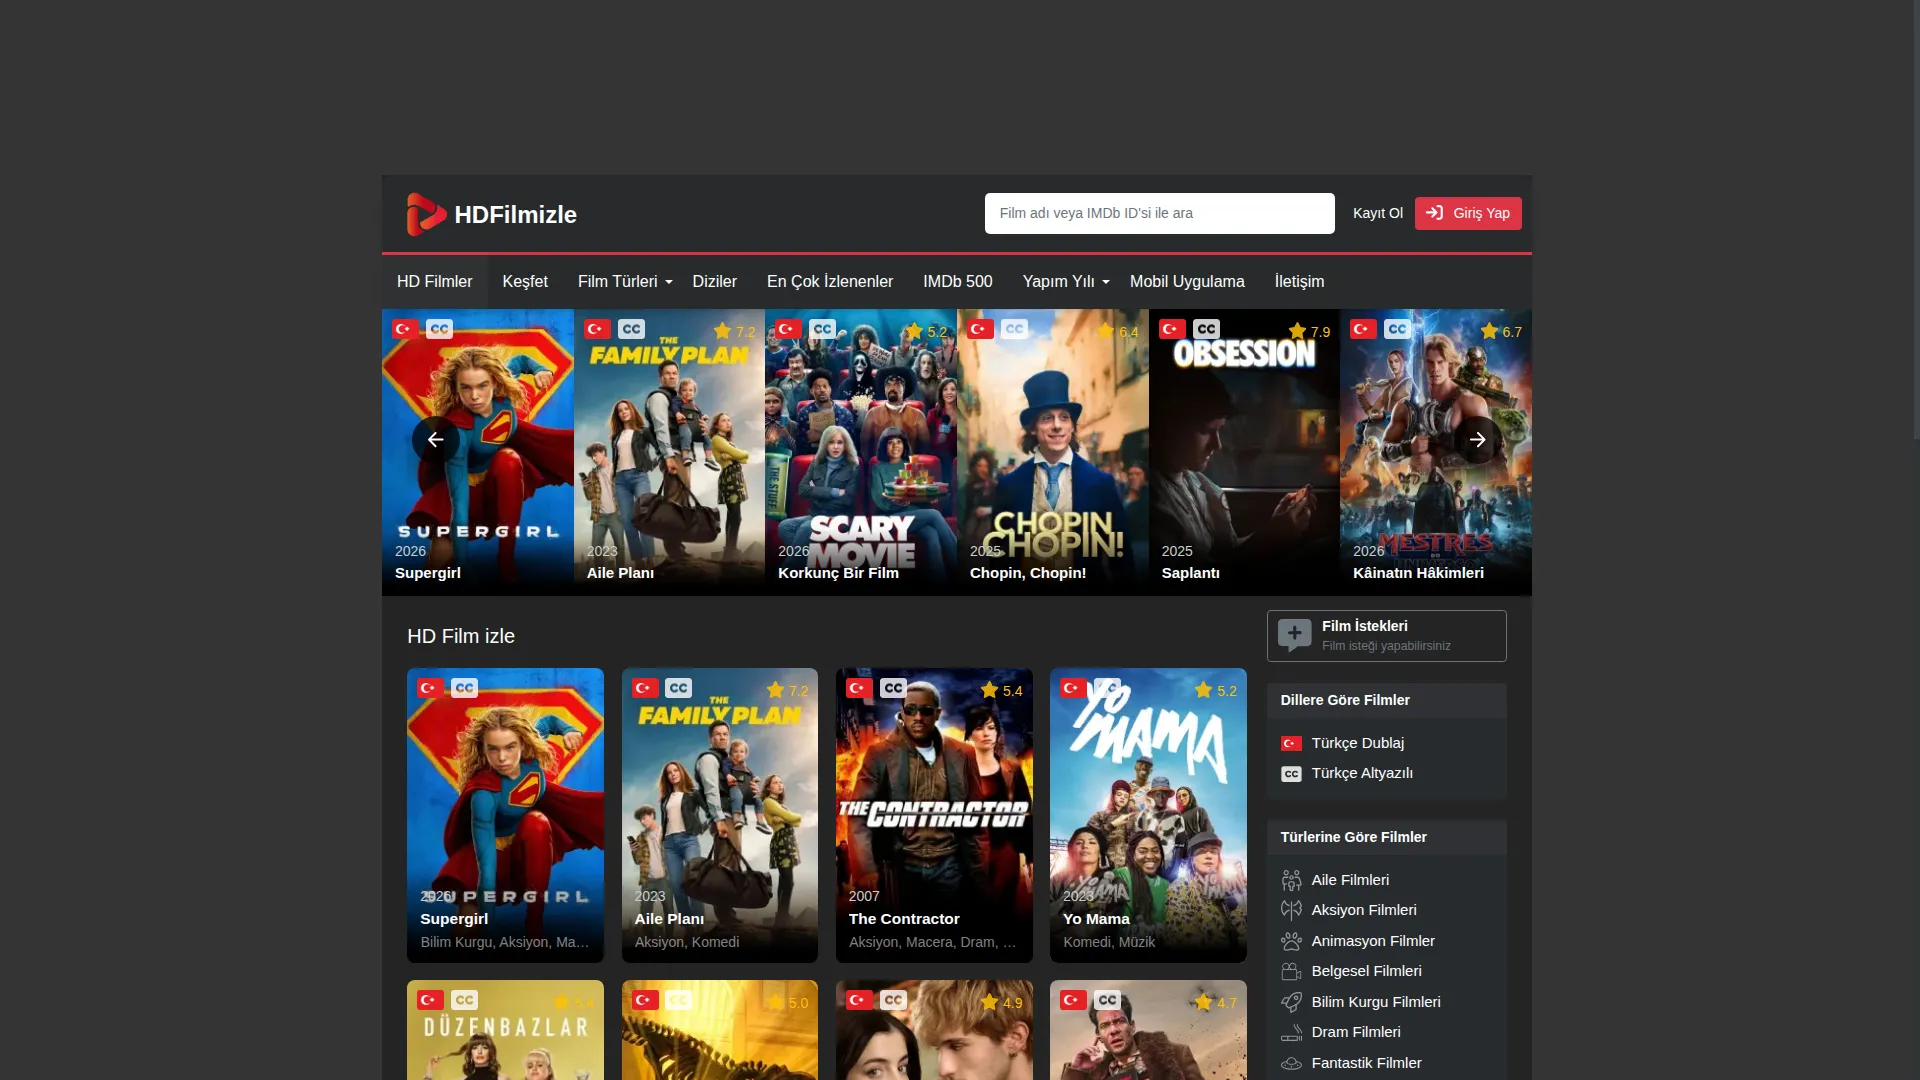Click the page vertical scrollbar
This screenshot has height=1080, width=1920.
coord(1915,220)
